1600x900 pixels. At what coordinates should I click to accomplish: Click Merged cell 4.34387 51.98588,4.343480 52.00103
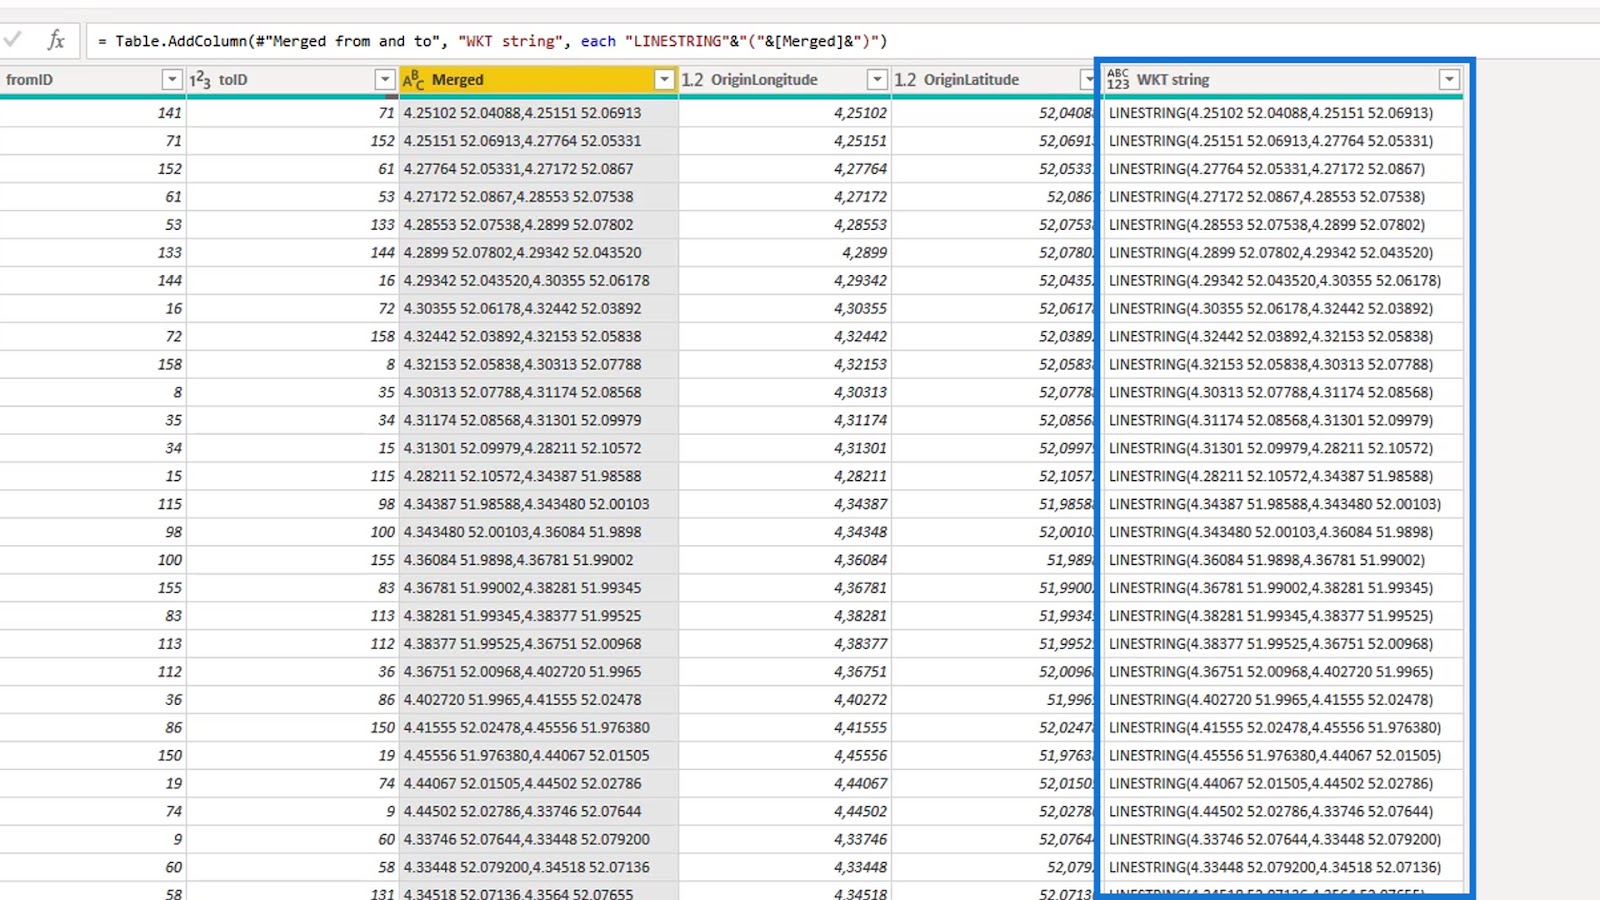point(539,504)
